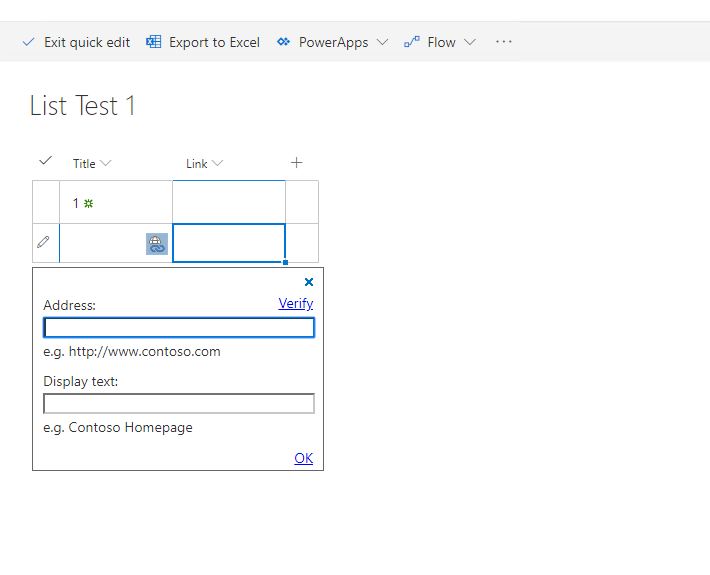
Task: Click the Address label
Action: click(x=70, y=305)
